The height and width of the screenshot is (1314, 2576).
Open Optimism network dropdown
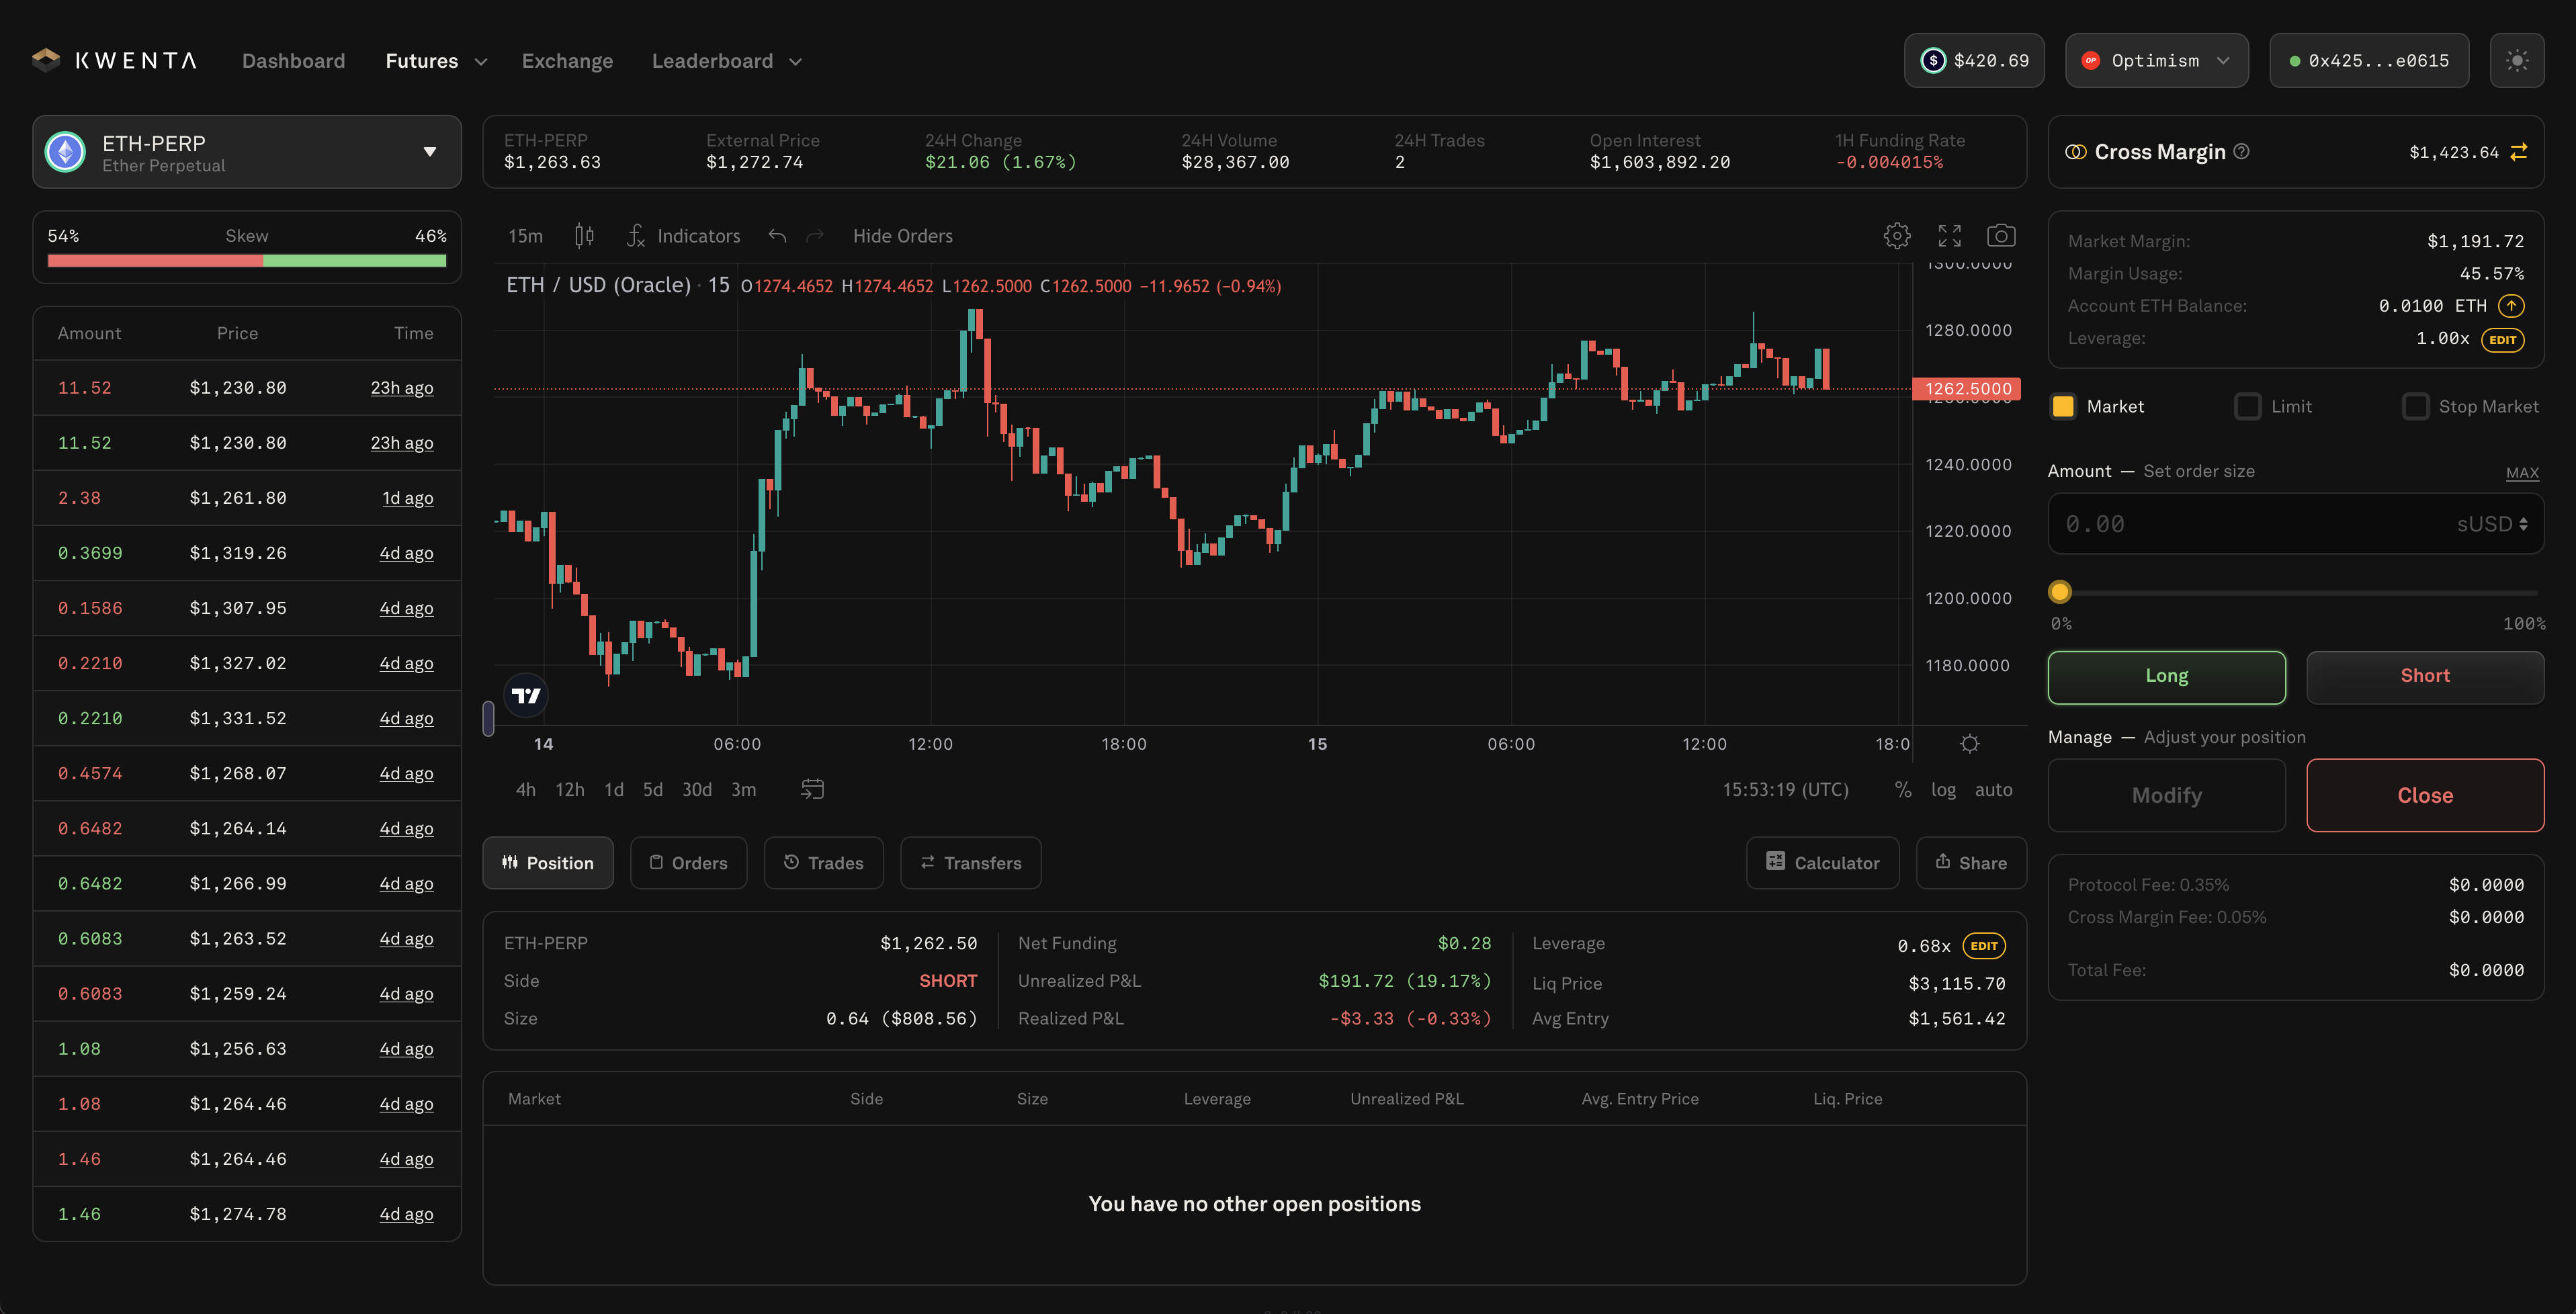coord(2156,61)
